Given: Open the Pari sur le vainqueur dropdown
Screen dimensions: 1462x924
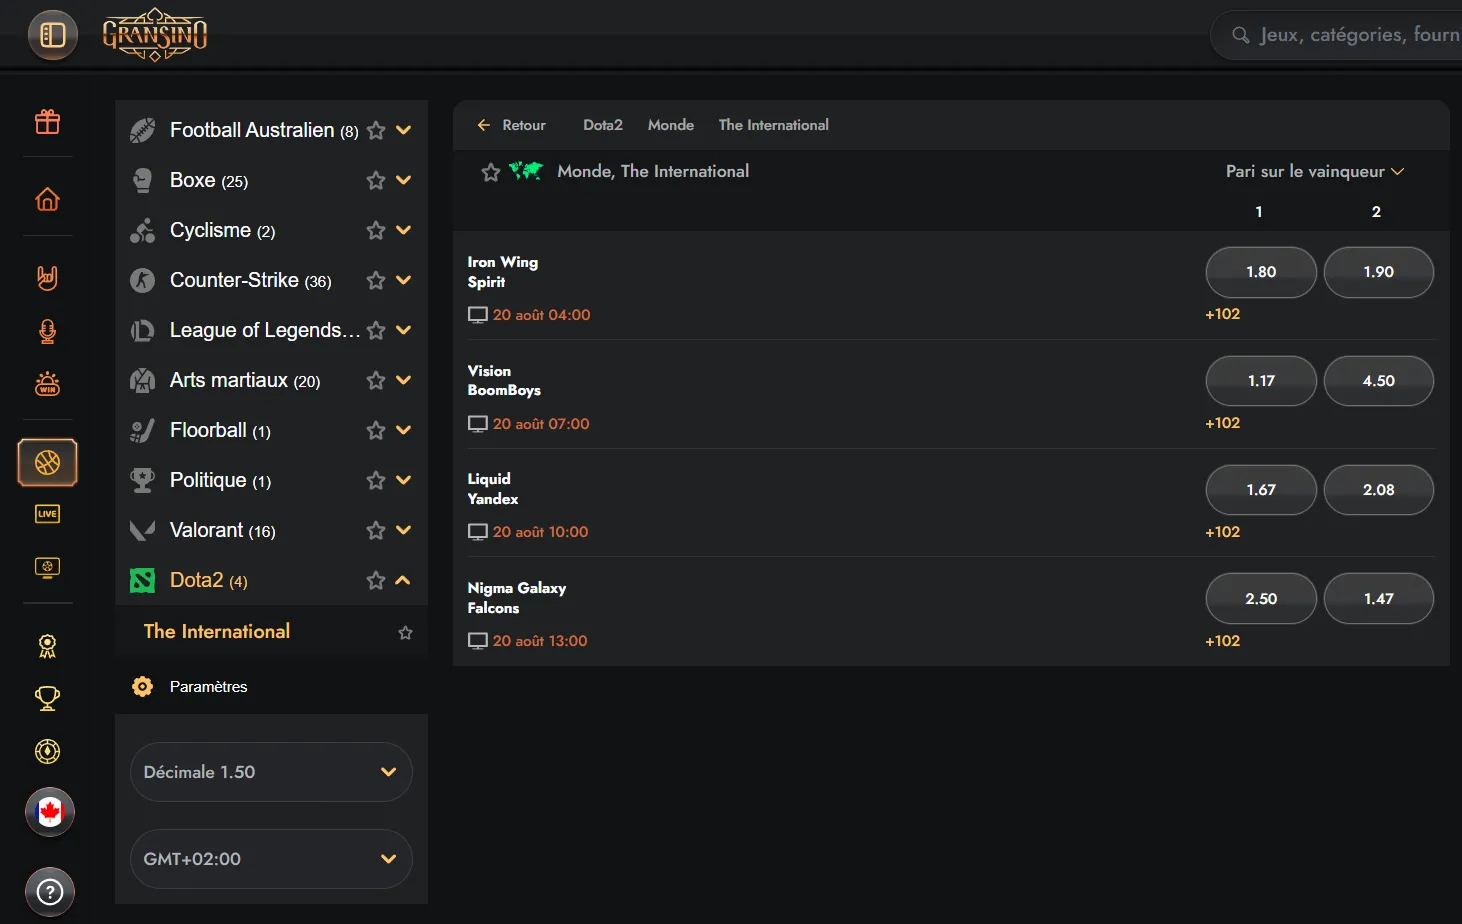Looking at the screenshot, I should [x=1315, y=171].
